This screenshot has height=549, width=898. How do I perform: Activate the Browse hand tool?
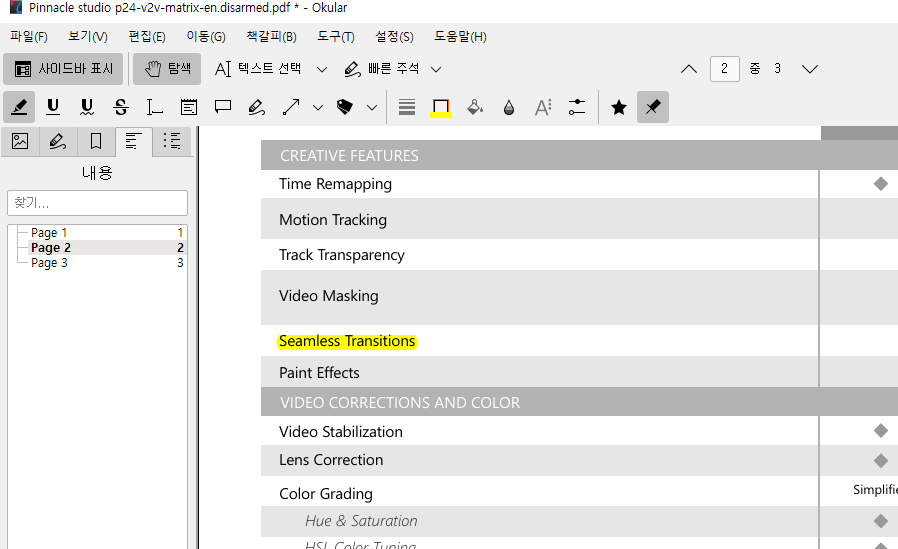[x=167, y=69]
